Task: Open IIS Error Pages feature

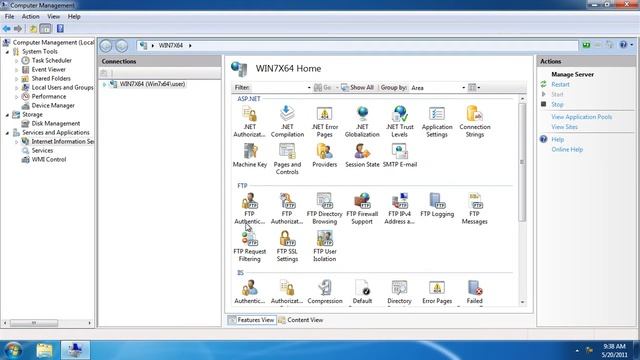Action: [x=437, y=292]
